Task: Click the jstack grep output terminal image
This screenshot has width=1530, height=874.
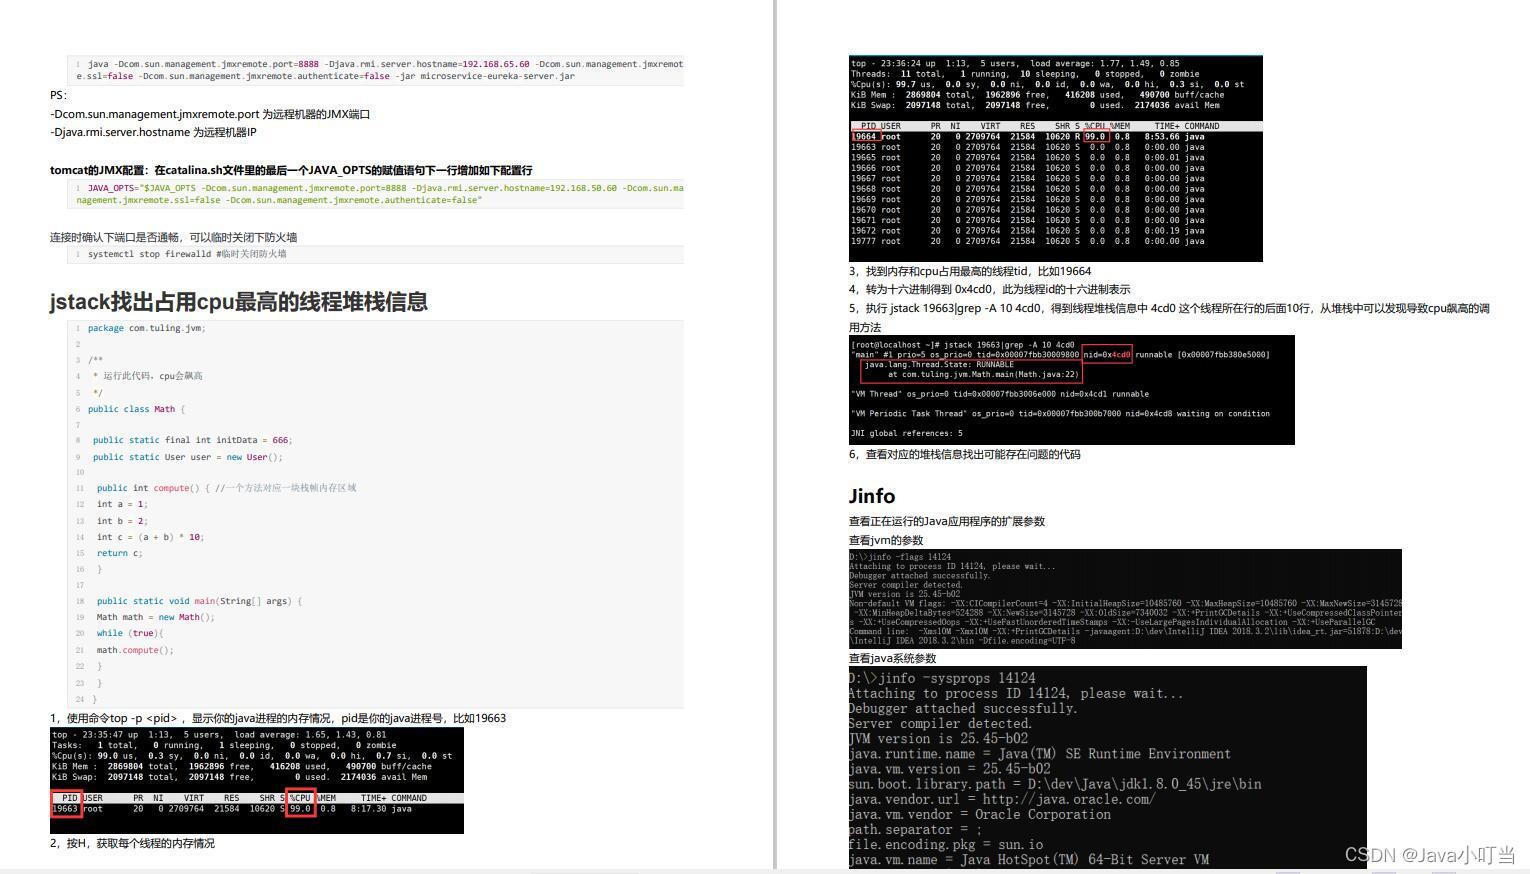Action: coord(1072,390)
